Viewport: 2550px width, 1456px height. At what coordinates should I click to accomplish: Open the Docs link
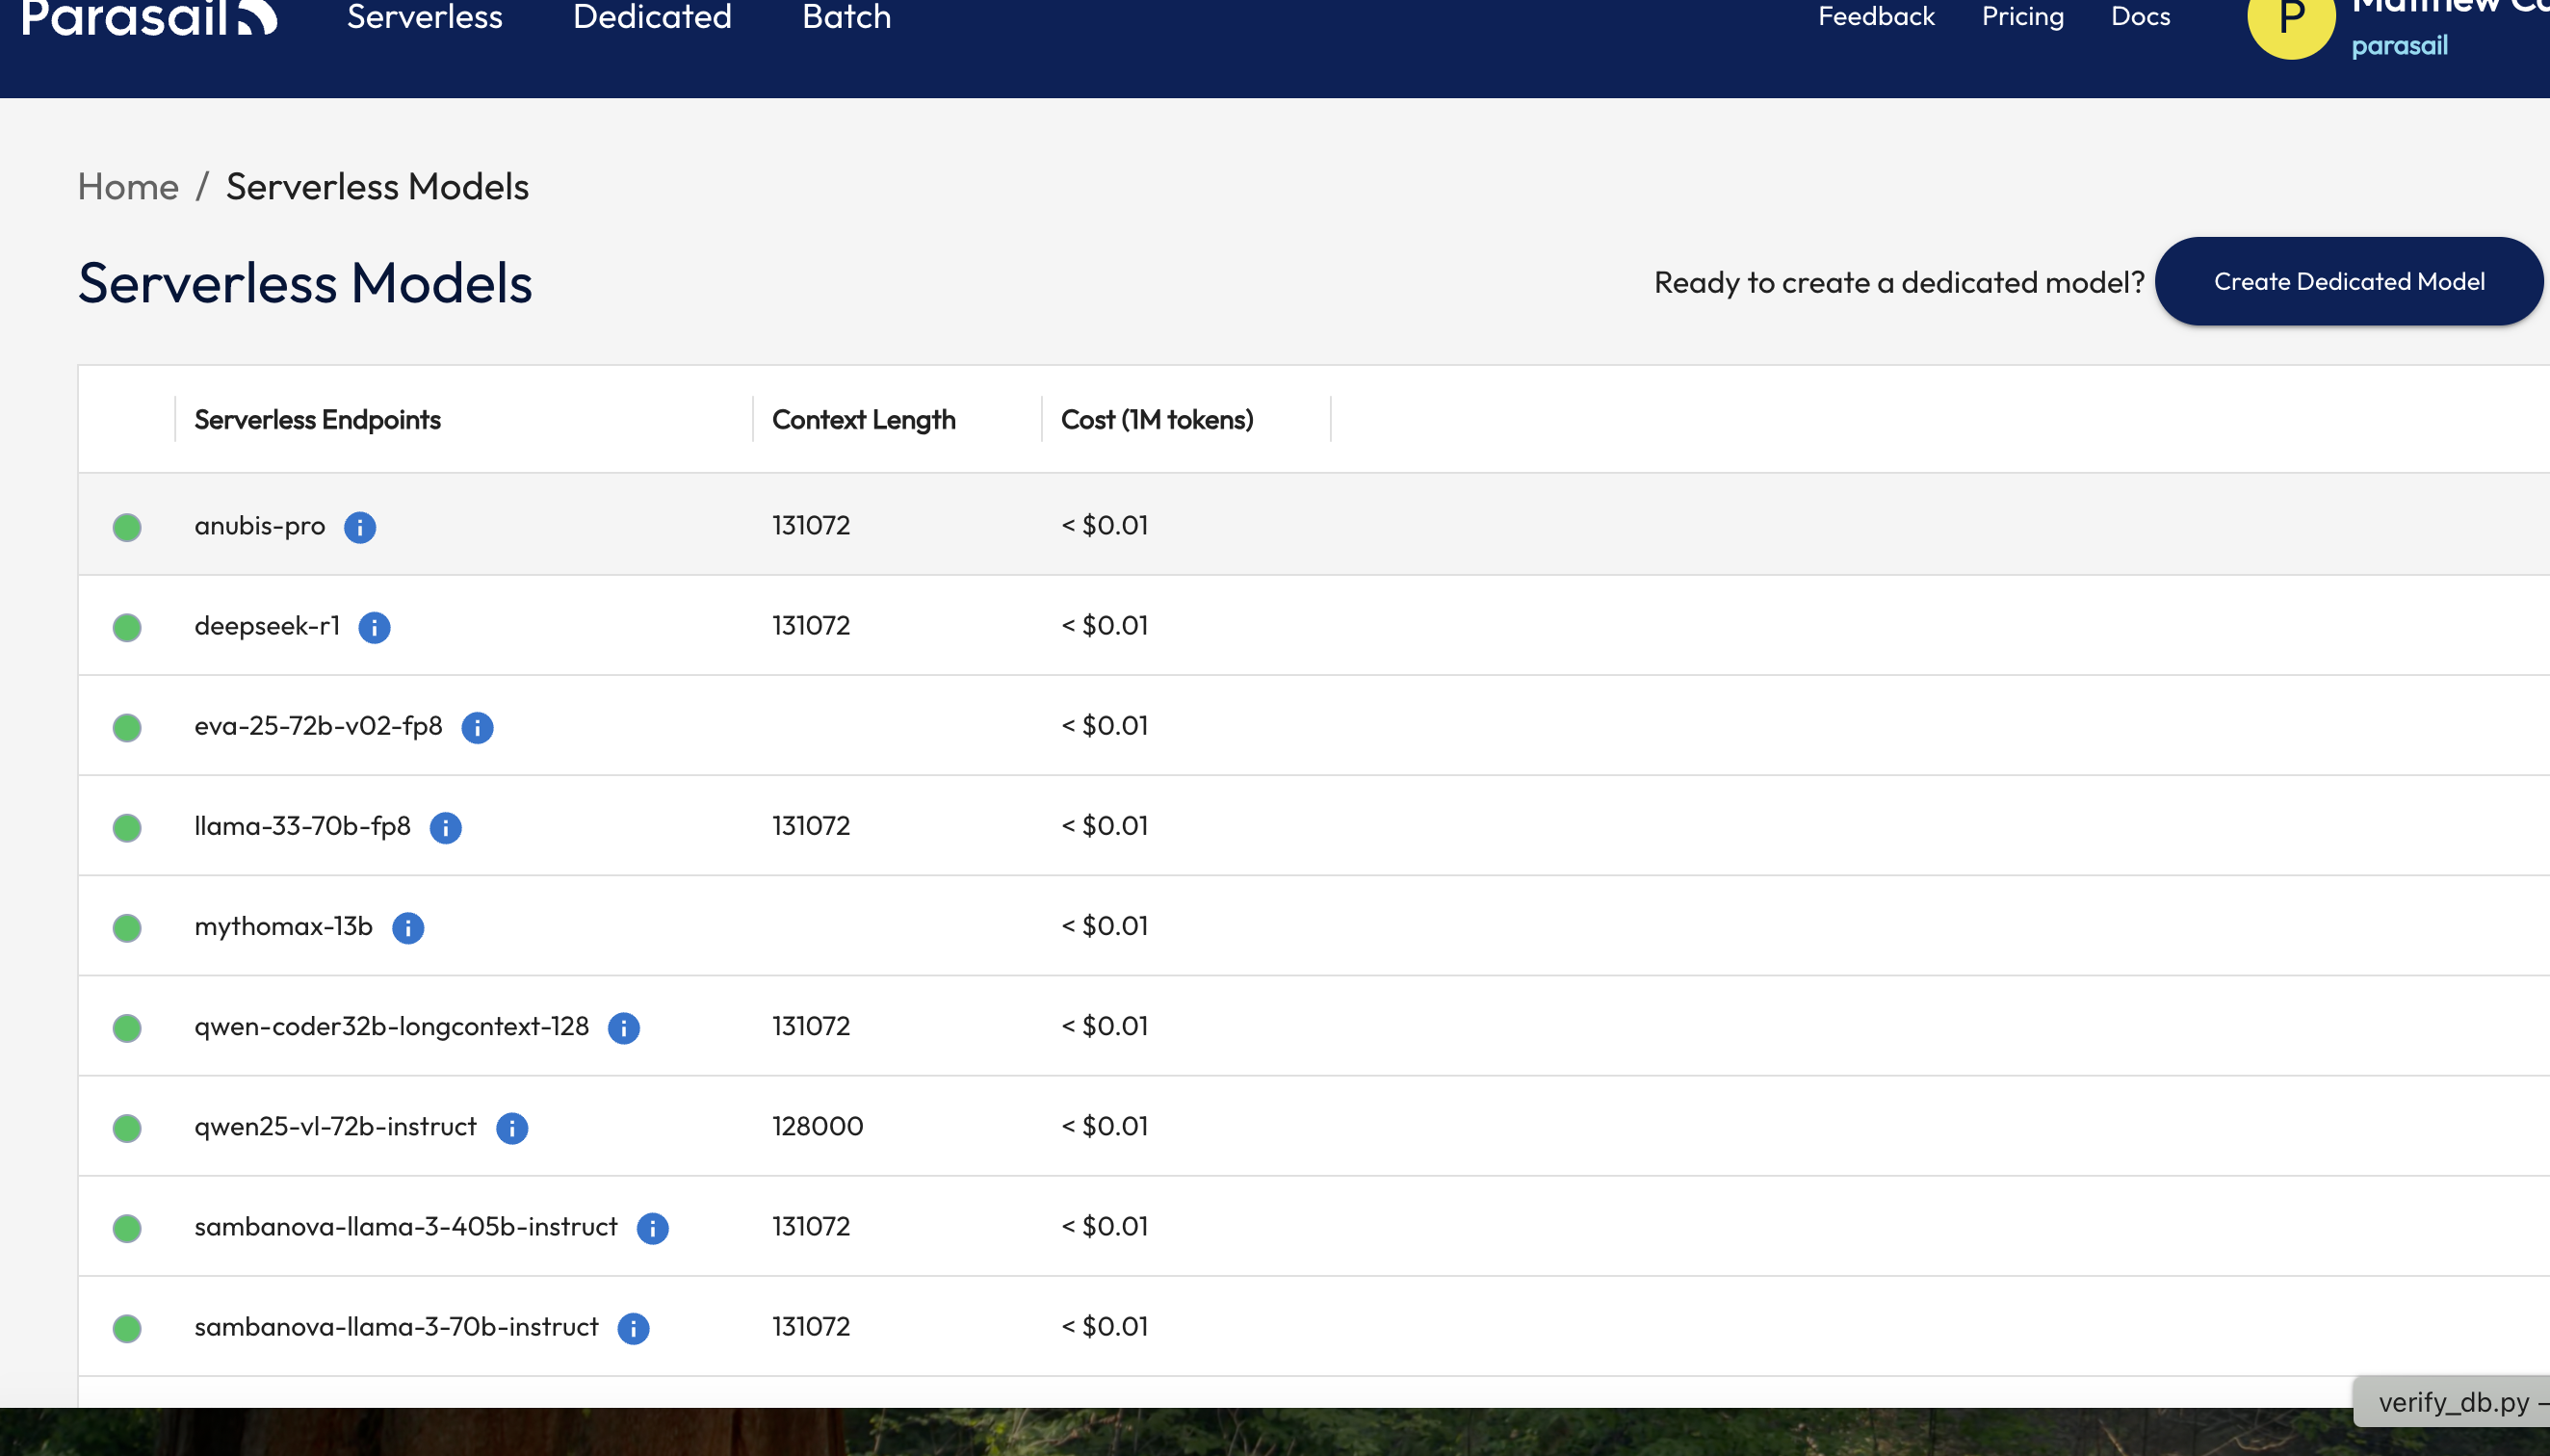point(2140,17)
